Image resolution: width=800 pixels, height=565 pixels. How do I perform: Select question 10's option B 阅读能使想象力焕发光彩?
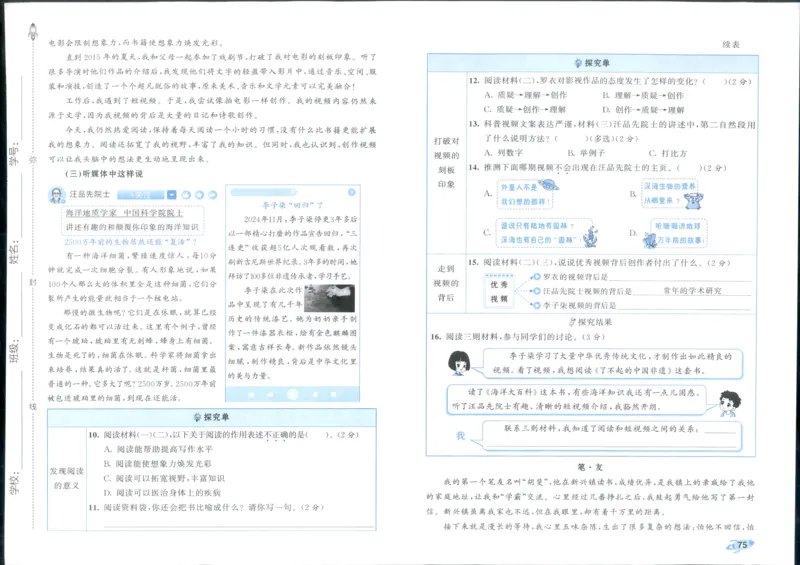[x=158, y=463]
